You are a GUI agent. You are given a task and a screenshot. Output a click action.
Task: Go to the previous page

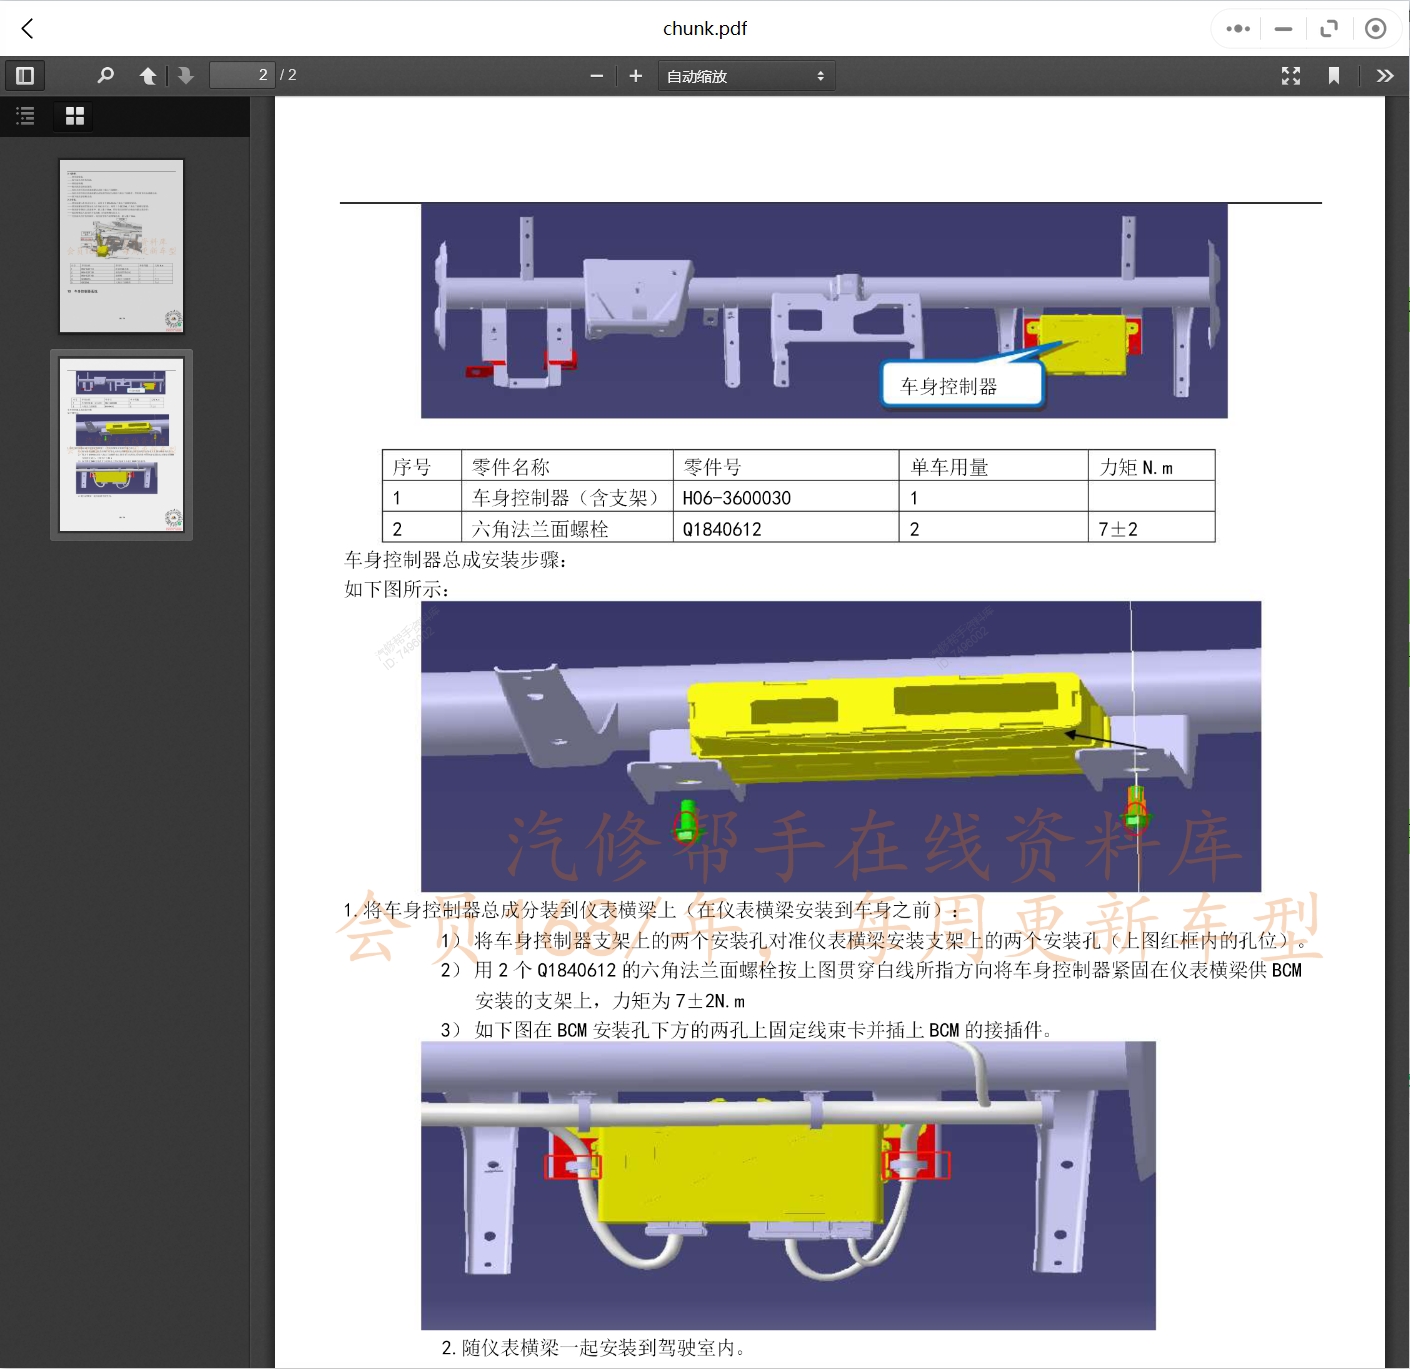click(x=148, y=75)
